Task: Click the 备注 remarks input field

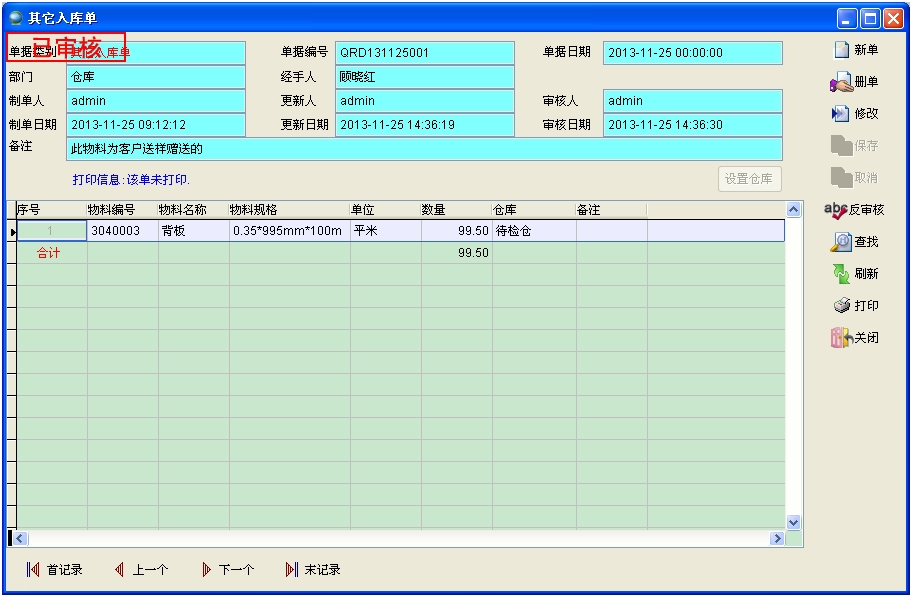Action: [424, 149]
